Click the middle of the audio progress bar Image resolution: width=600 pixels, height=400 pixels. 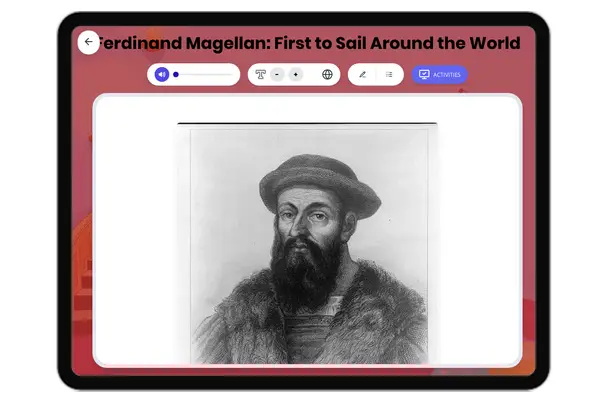[x=204, y=74]
